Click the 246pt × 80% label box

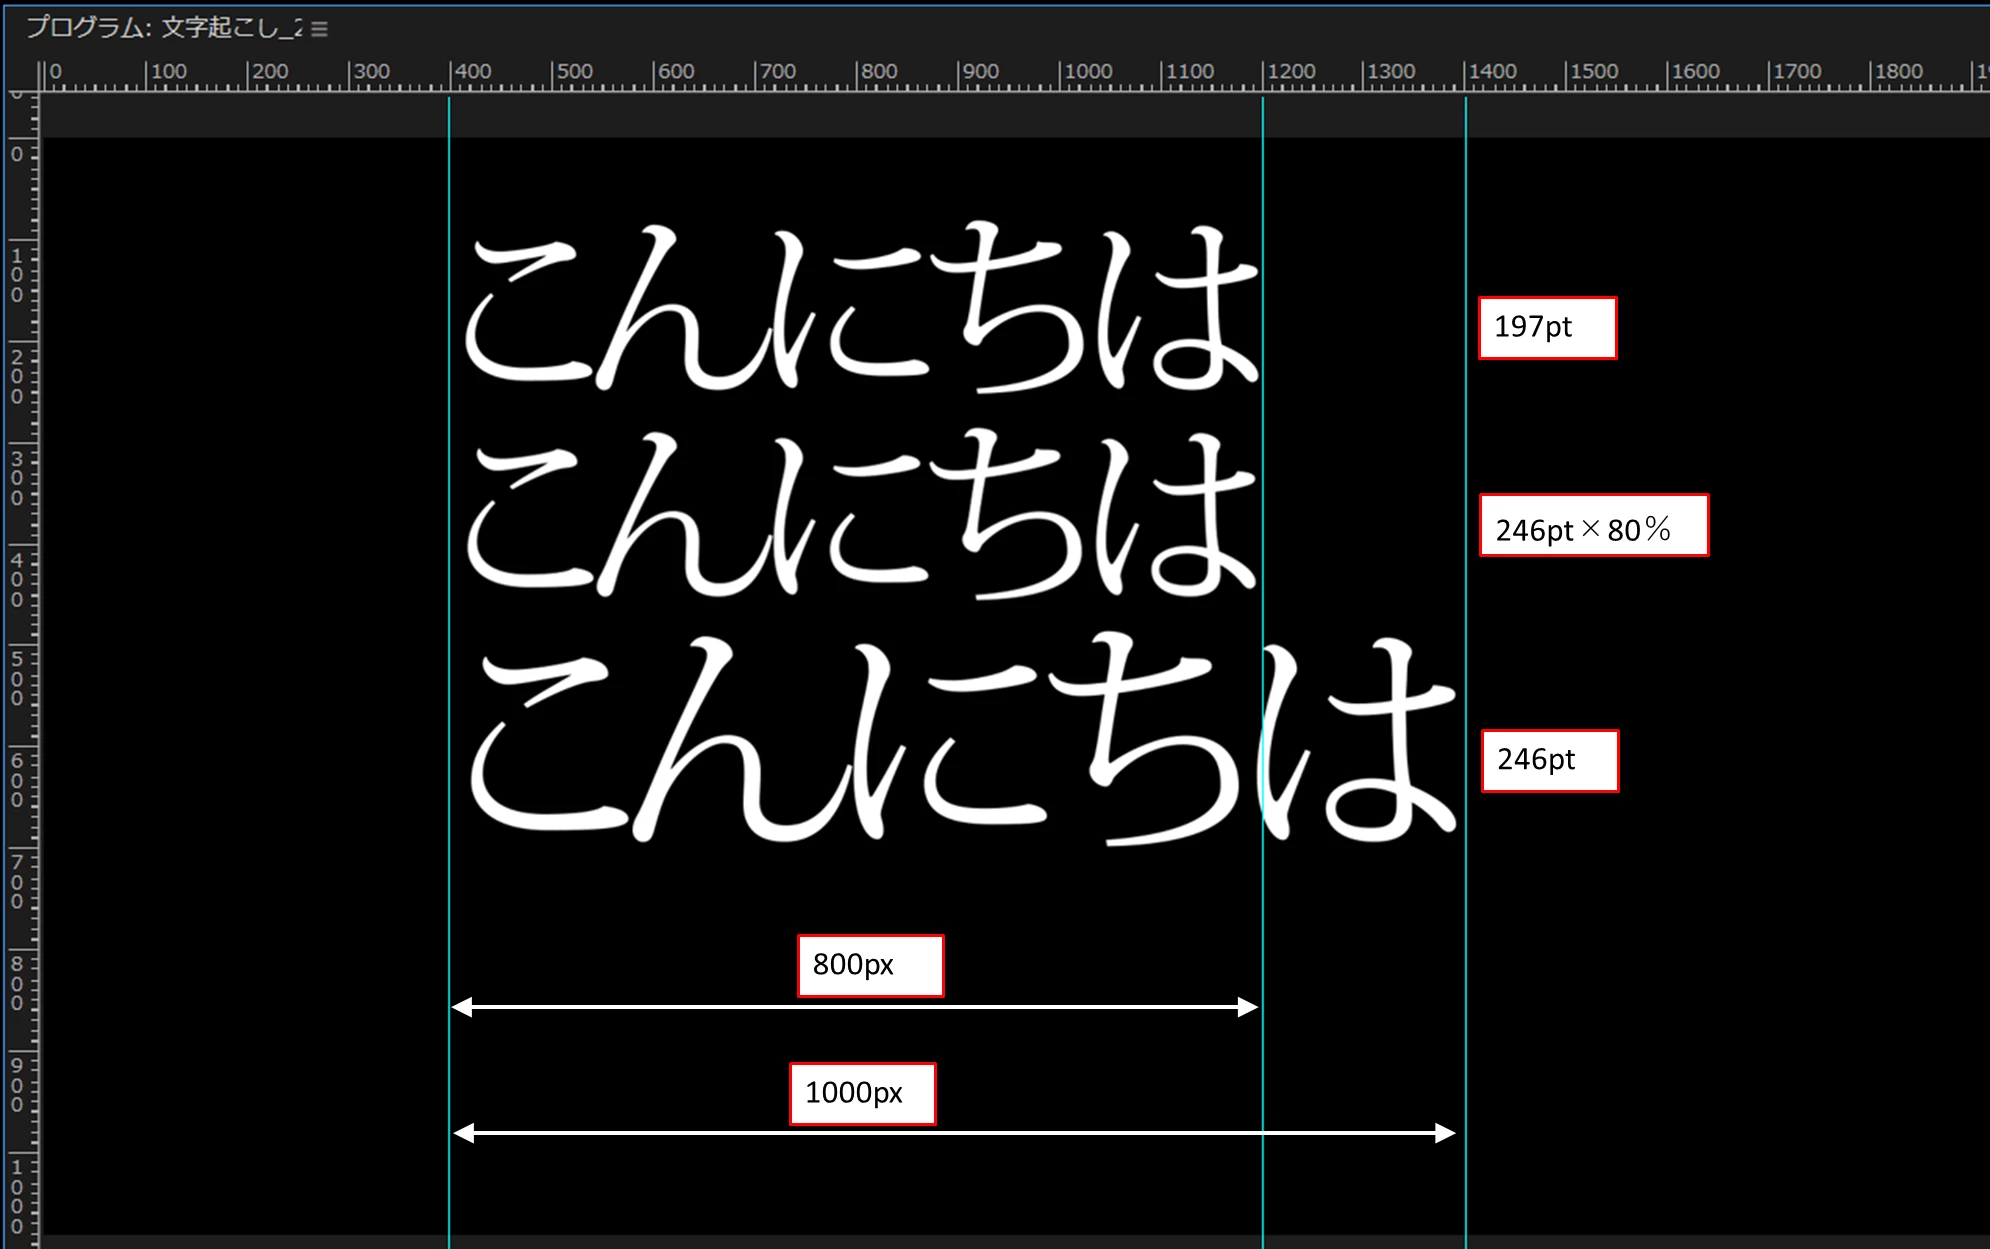pyautogui.click(x=1593, y=526)
